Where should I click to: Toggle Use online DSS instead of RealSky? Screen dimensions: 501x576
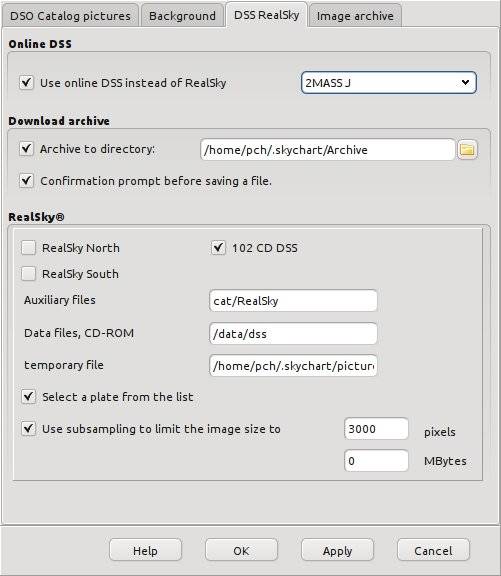click(26, 83)
